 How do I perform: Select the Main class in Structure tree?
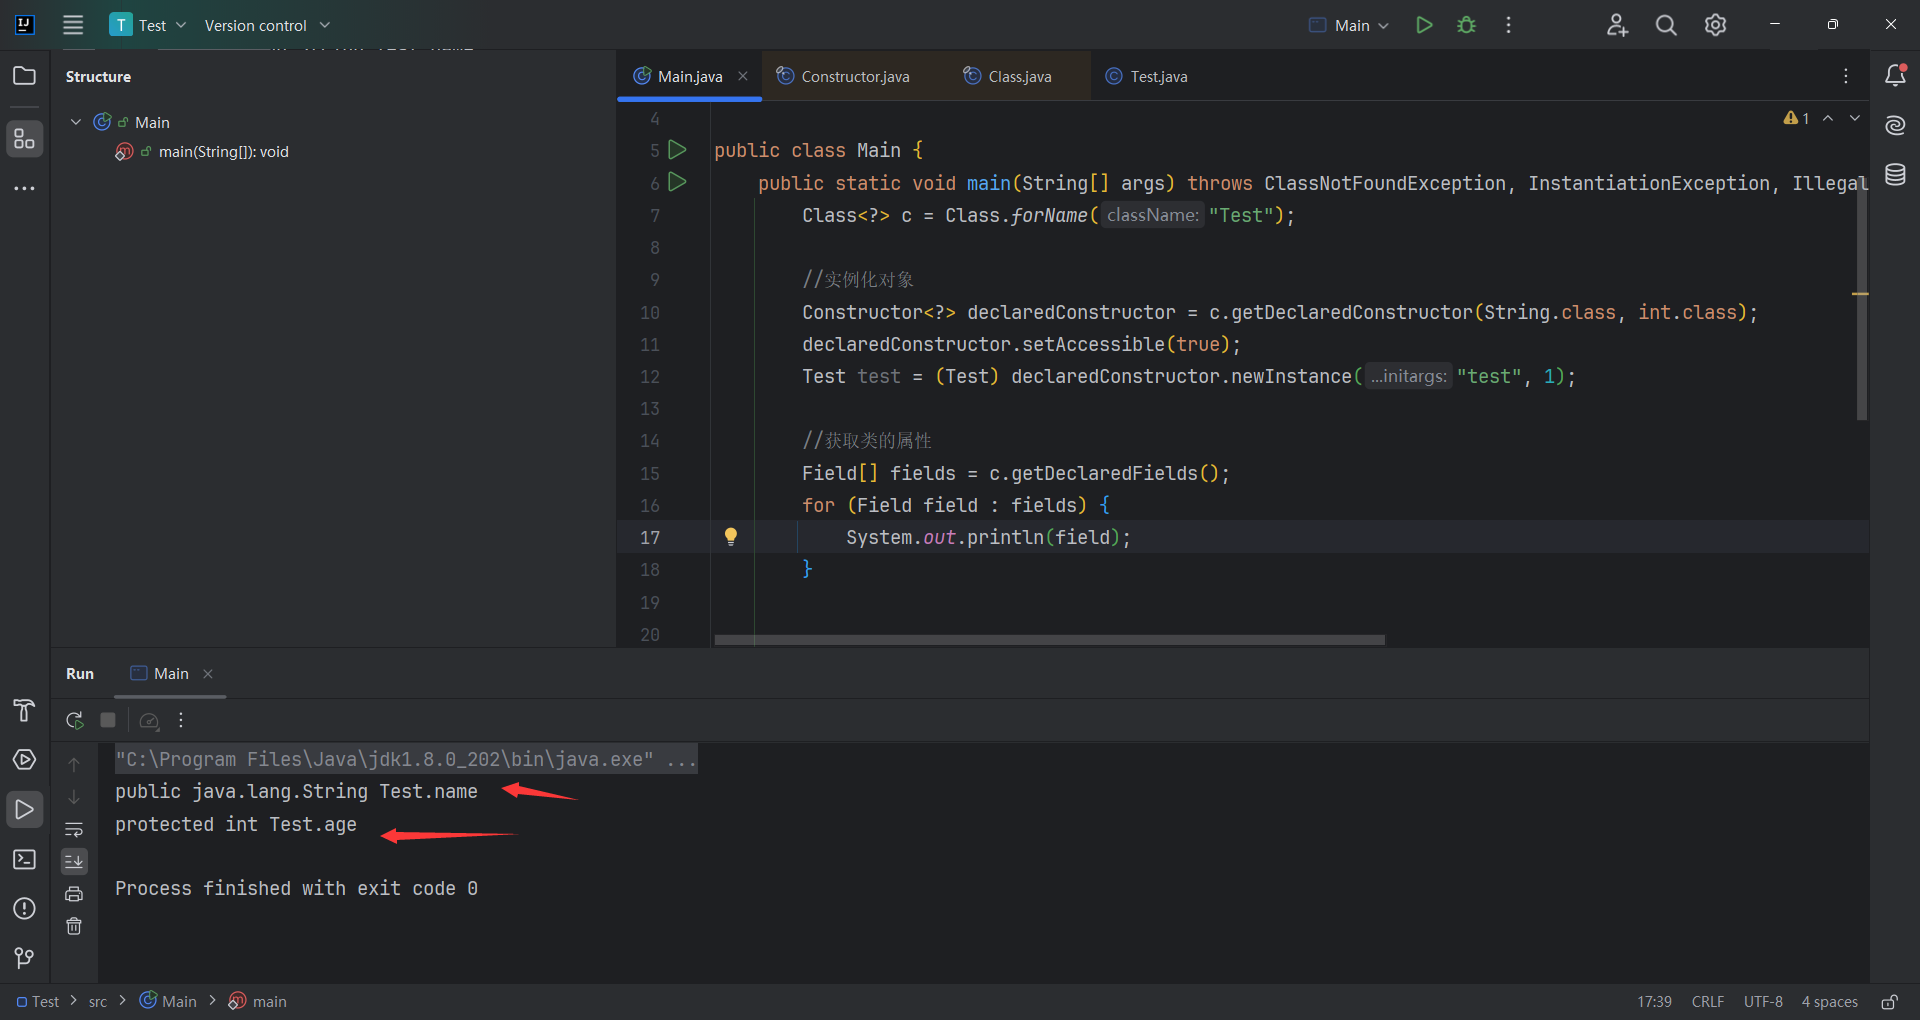pyautogui.click(x=152, y=122)
